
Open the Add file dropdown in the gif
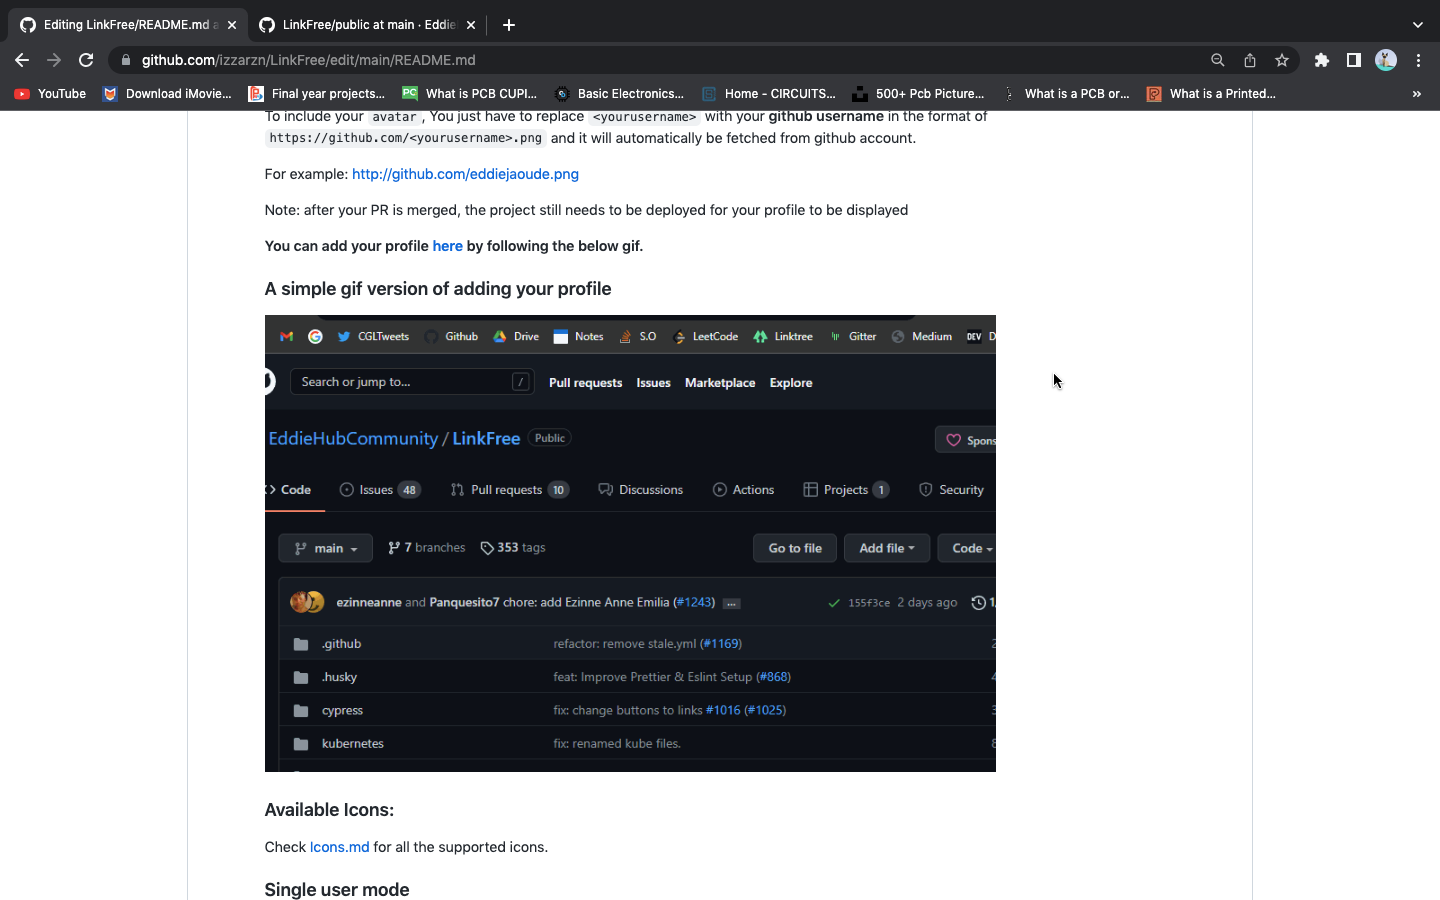click(886, 547)
